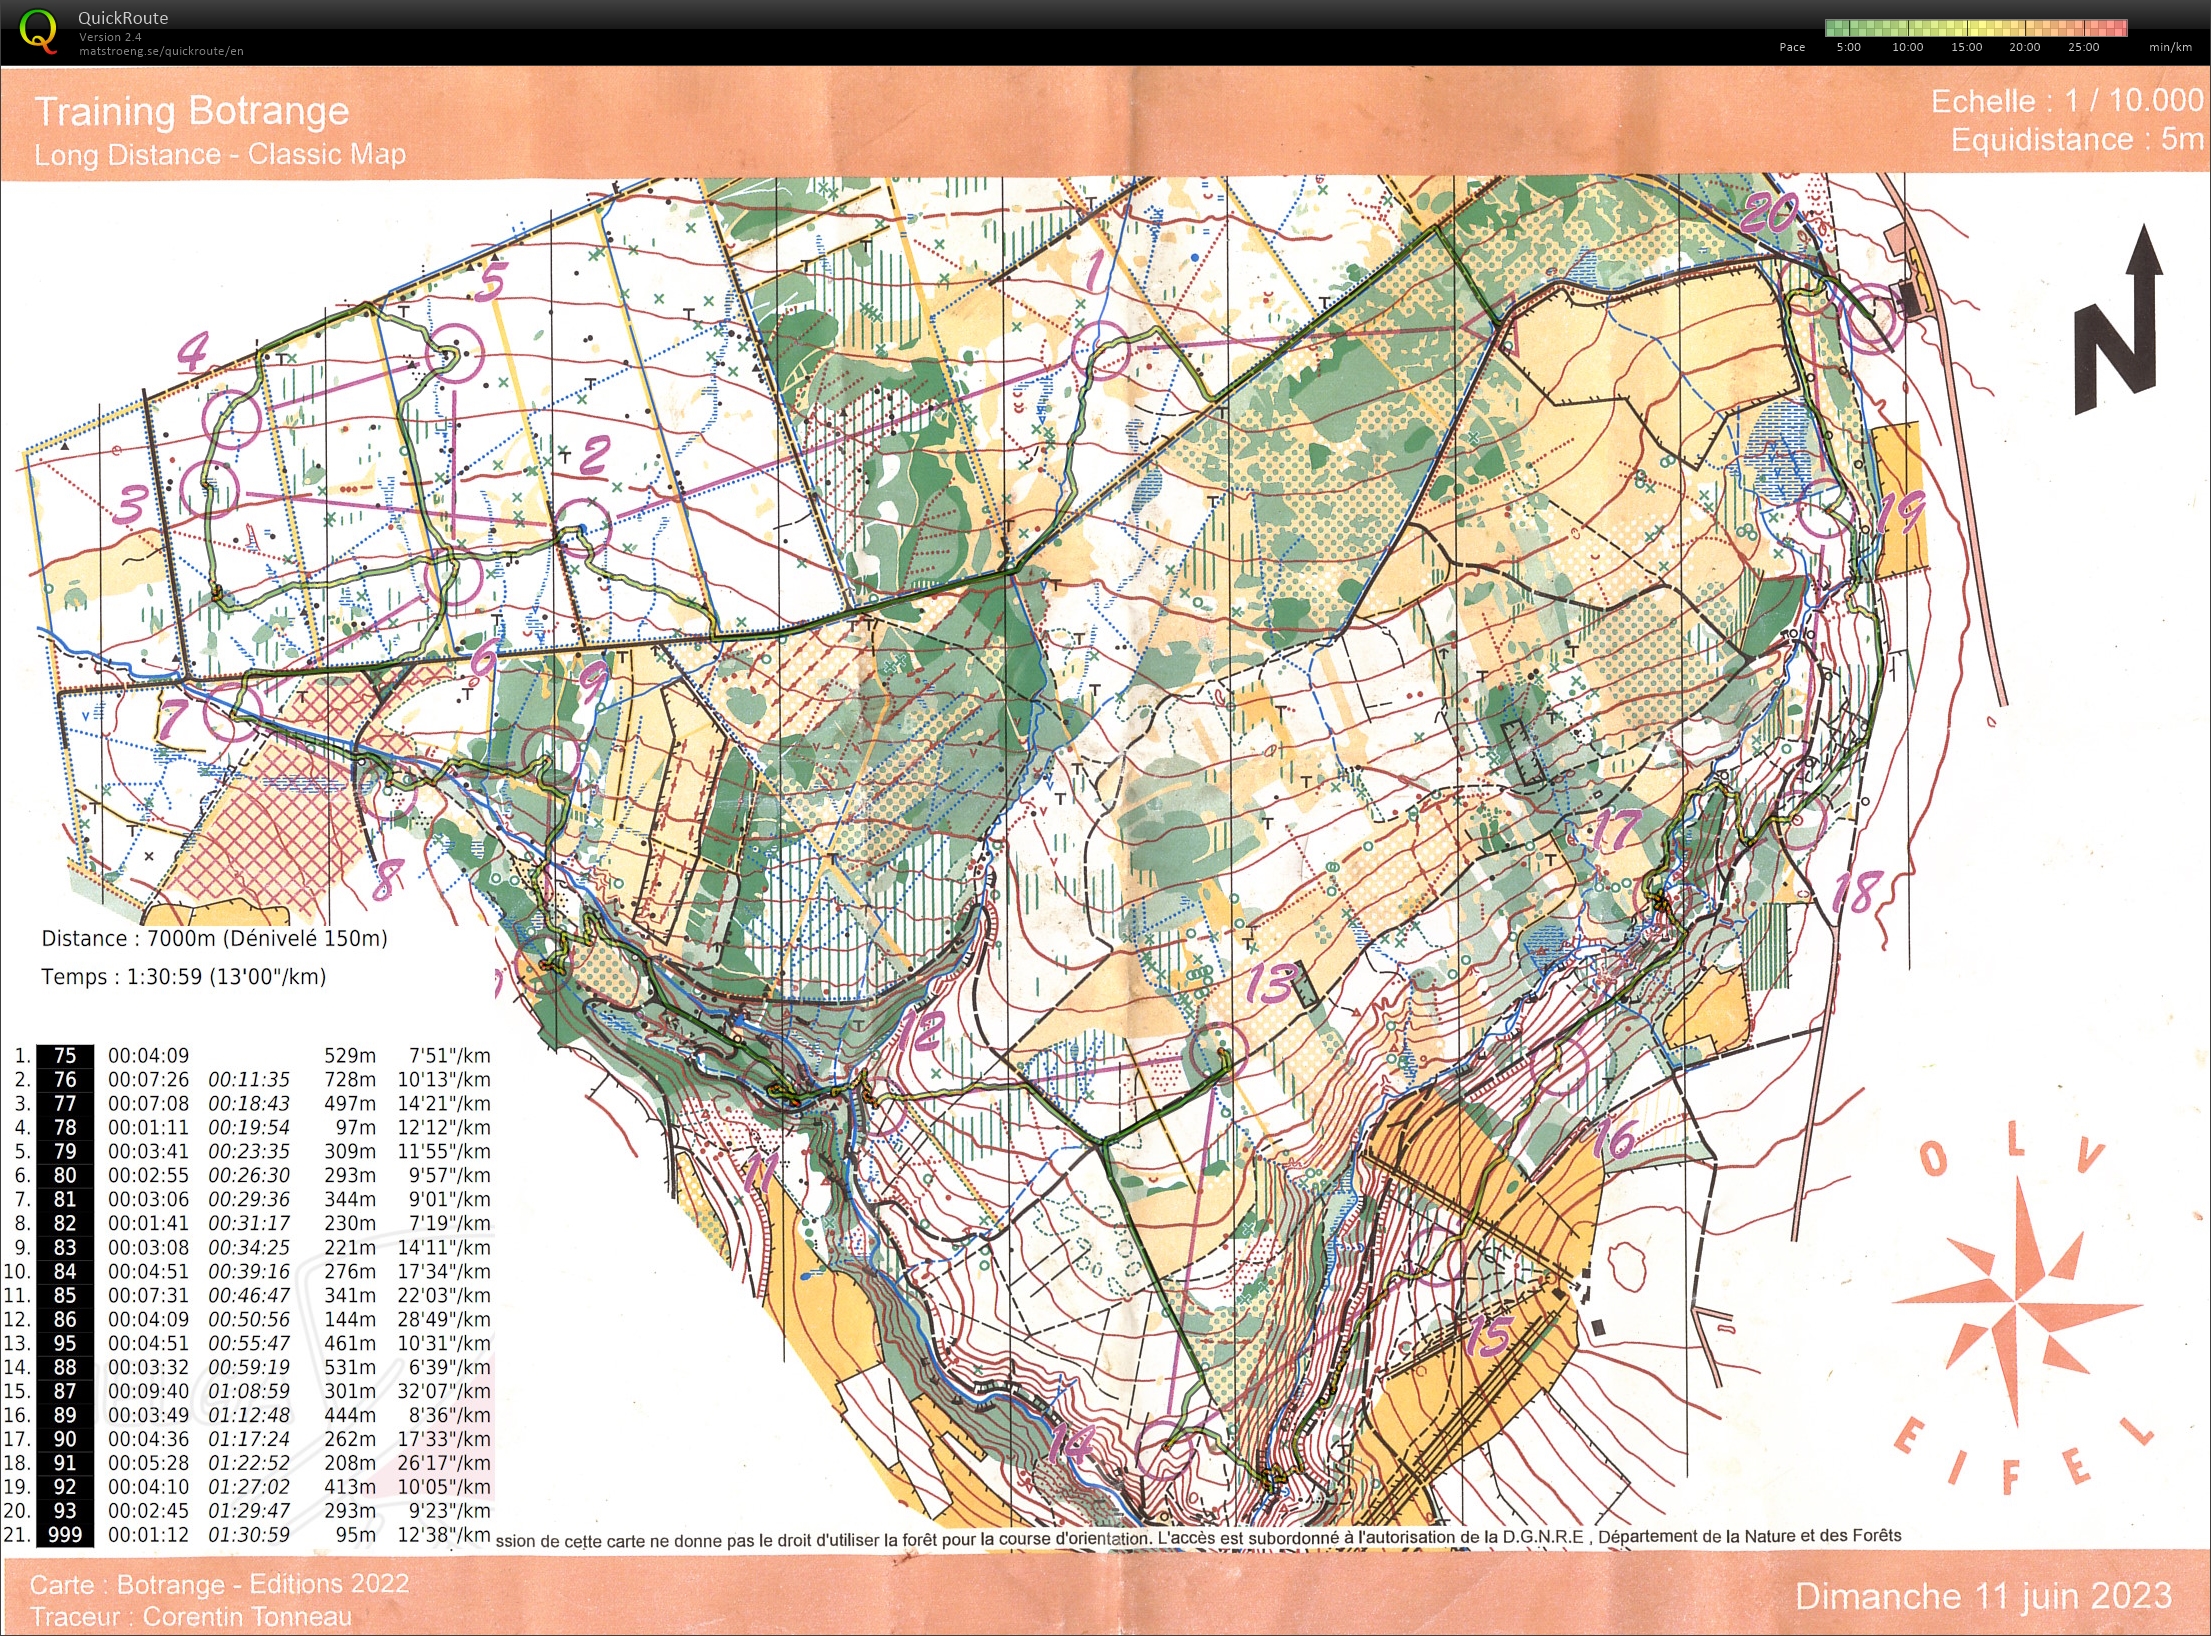Screen dimensions: 2211x1636
Task: Select the "Training Botrange" map title
Action: click(x=192, y=111)
